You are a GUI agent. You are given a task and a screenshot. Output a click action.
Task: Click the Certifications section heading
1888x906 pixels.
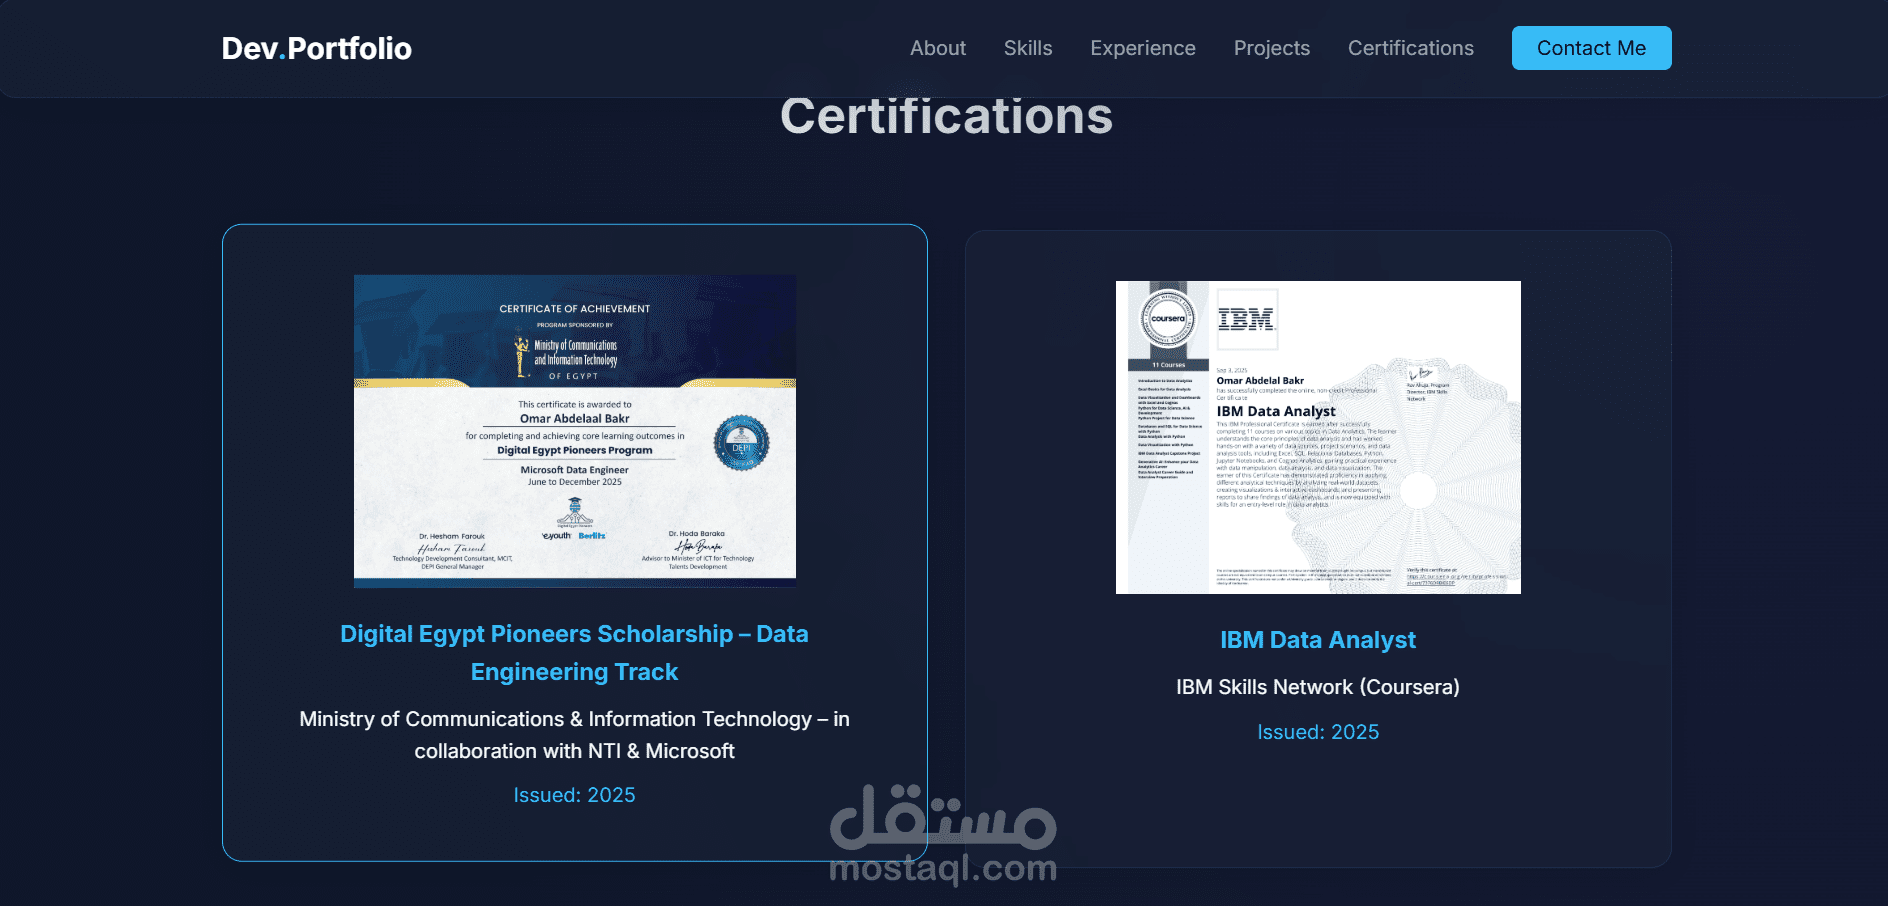(946, 116)
